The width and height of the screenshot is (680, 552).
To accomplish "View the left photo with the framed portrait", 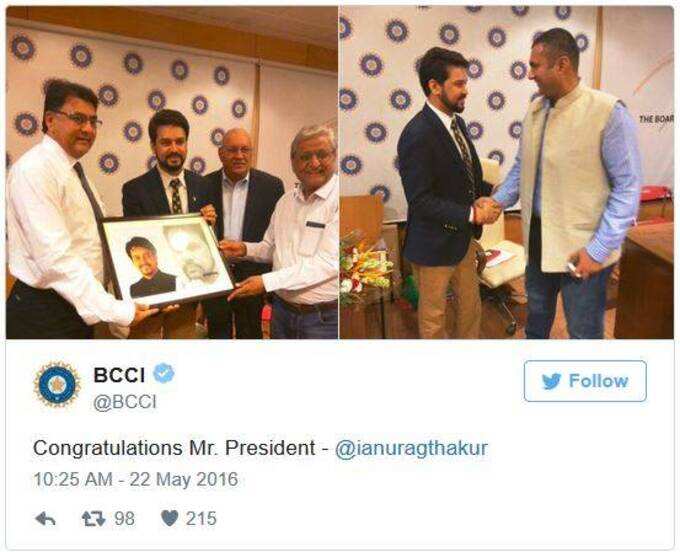I will (x=172, y=173).
